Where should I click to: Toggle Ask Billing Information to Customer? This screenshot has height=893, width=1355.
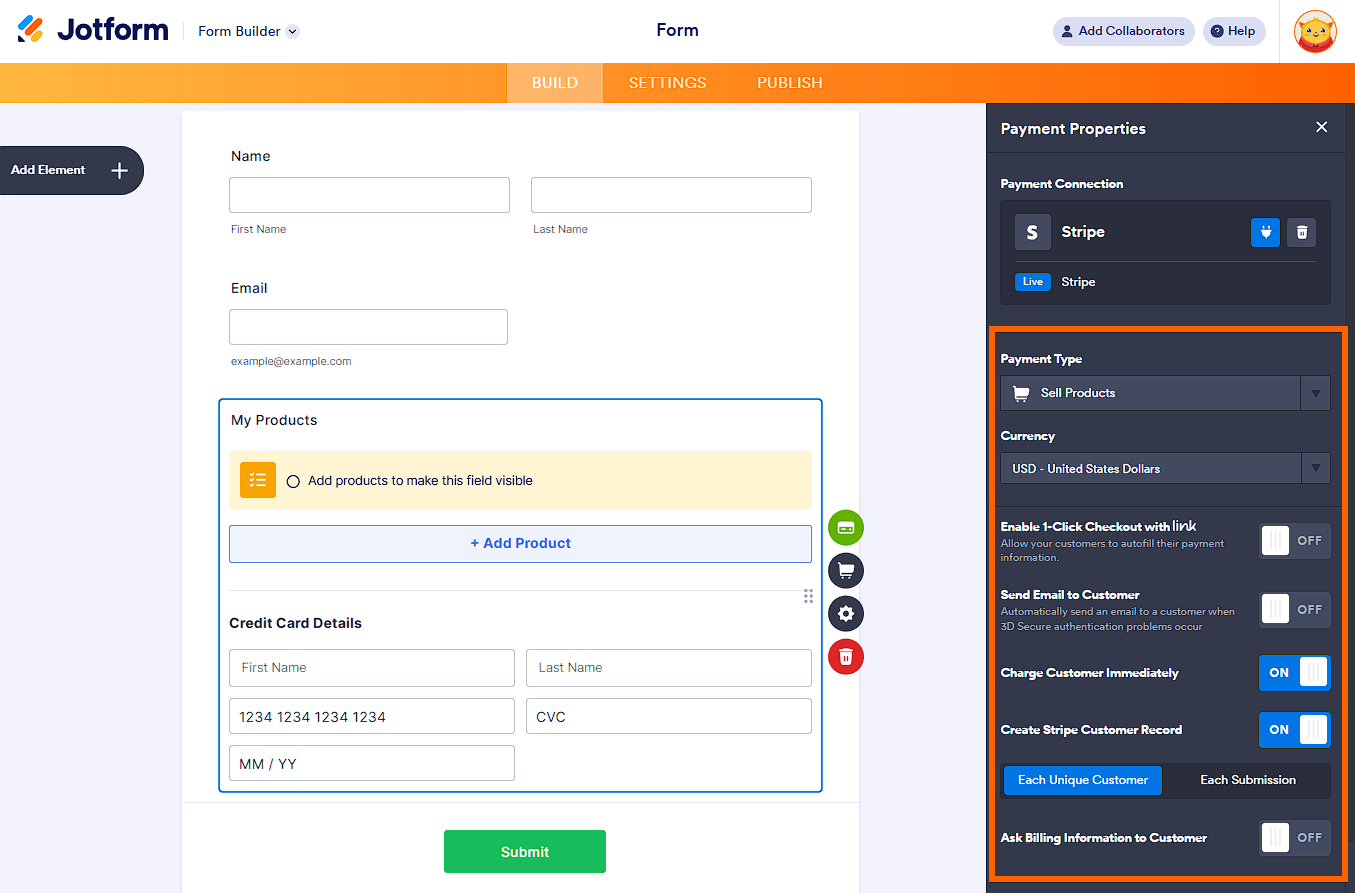(x=1295, y=838)
